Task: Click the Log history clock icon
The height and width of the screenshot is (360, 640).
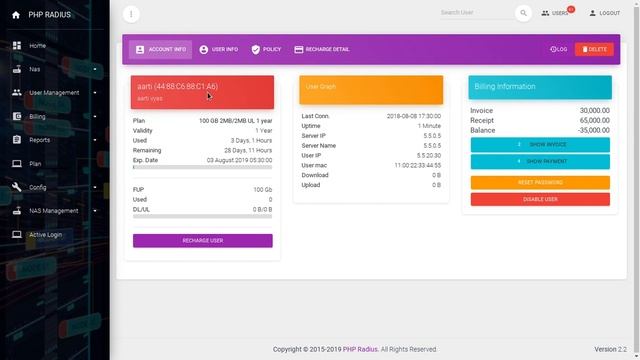Action: click(x=553, y=49)
